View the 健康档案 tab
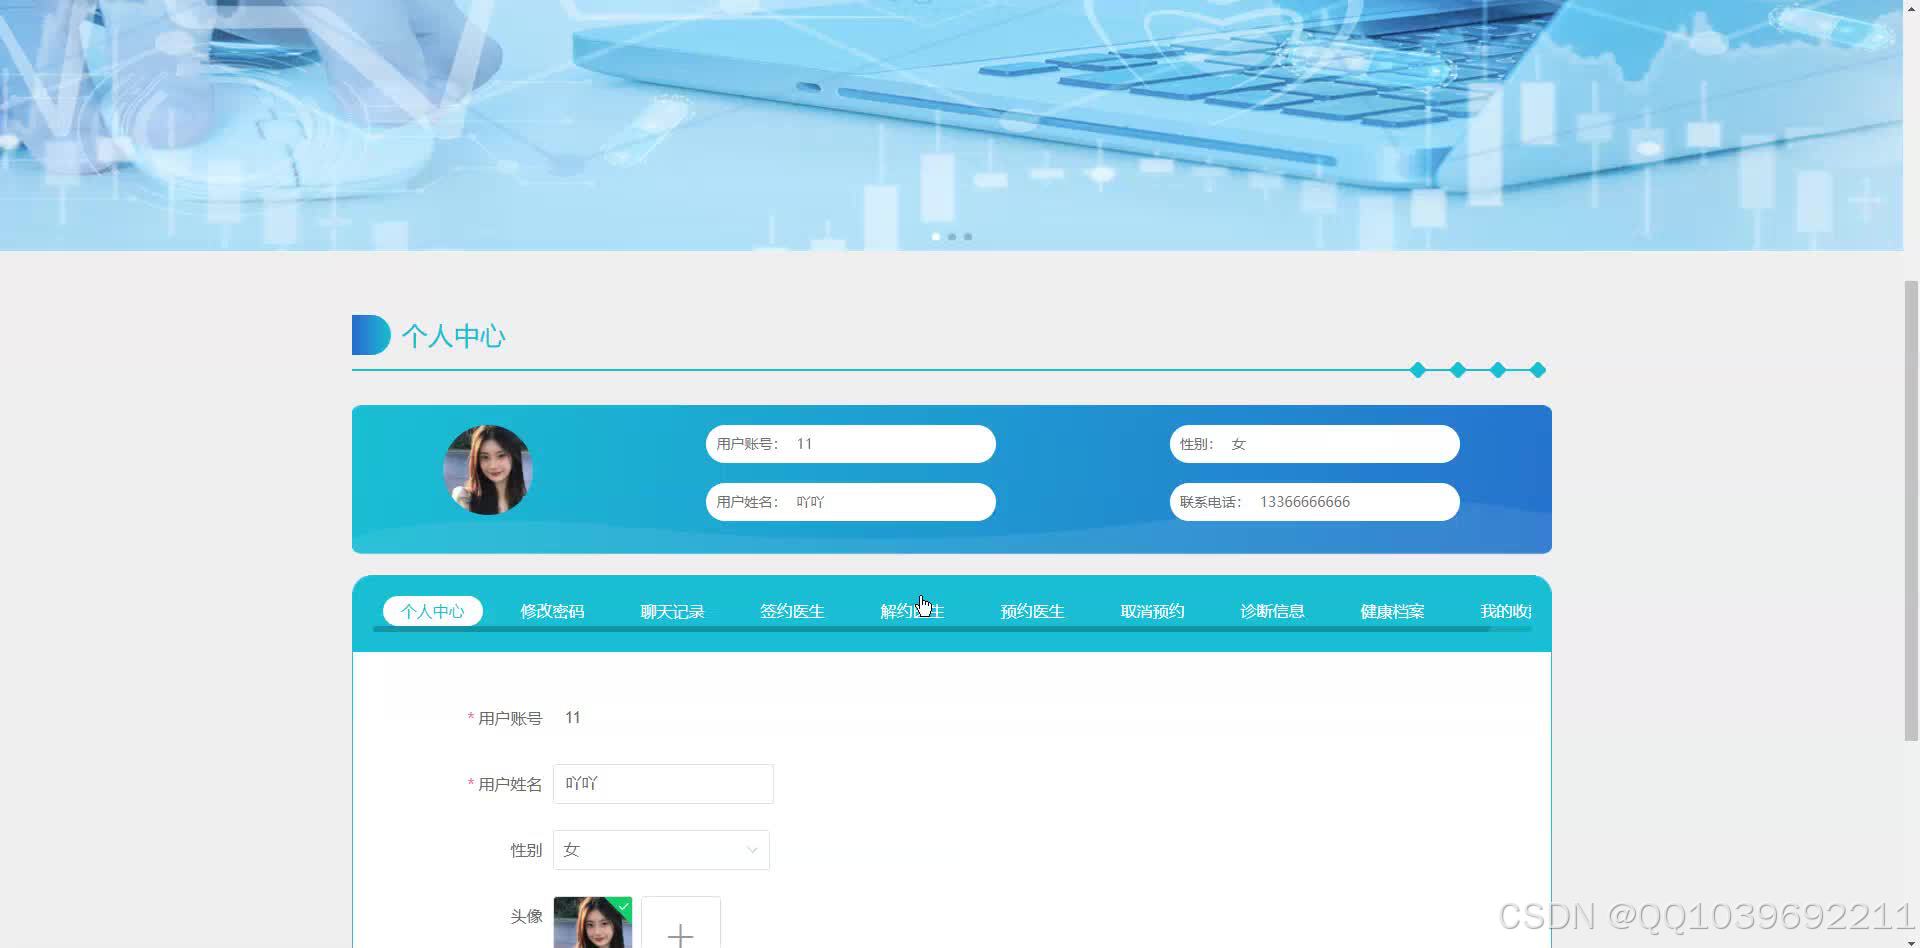1920x948 pixels. 1392,611
